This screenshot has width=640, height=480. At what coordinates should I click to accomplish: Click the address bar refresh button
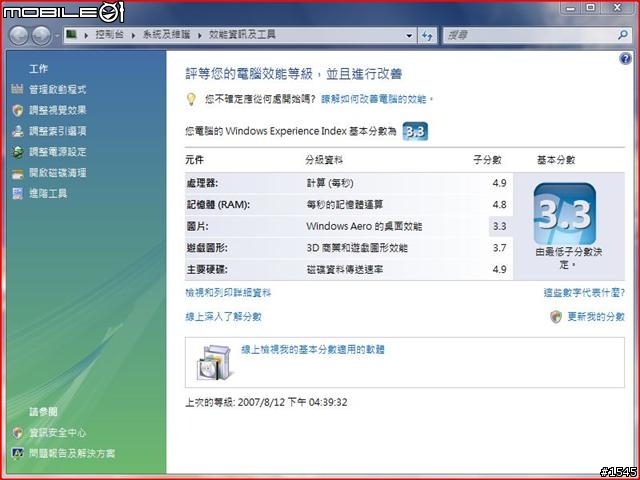click(427, 36)
